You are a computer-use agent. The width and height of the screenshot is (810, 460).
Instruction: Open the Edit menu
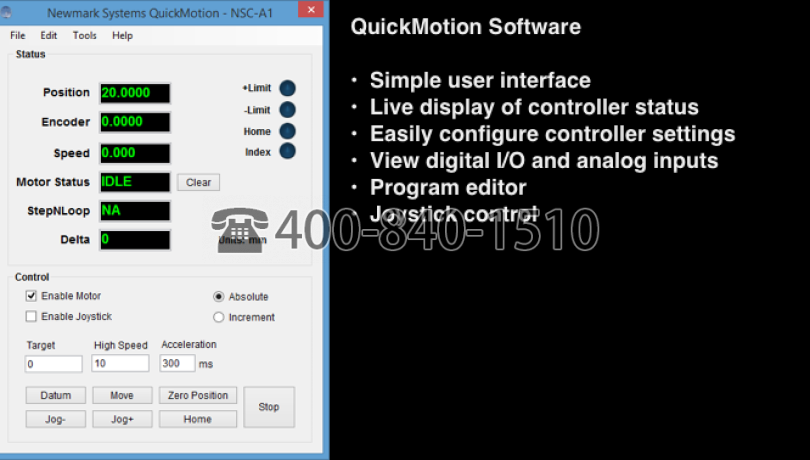pyautogui.click(x=49, y=36)
